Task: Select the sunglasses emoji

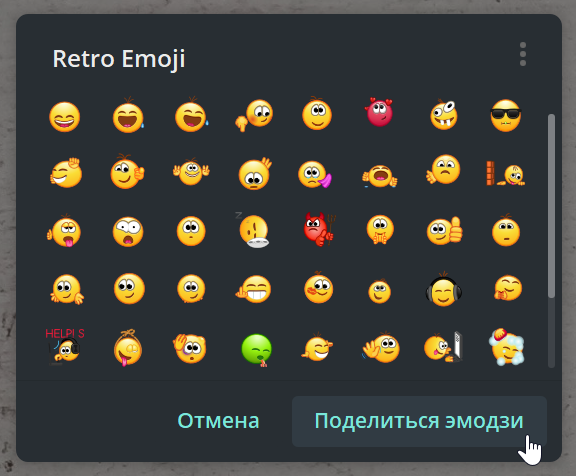Action: [x=506, y=115]
